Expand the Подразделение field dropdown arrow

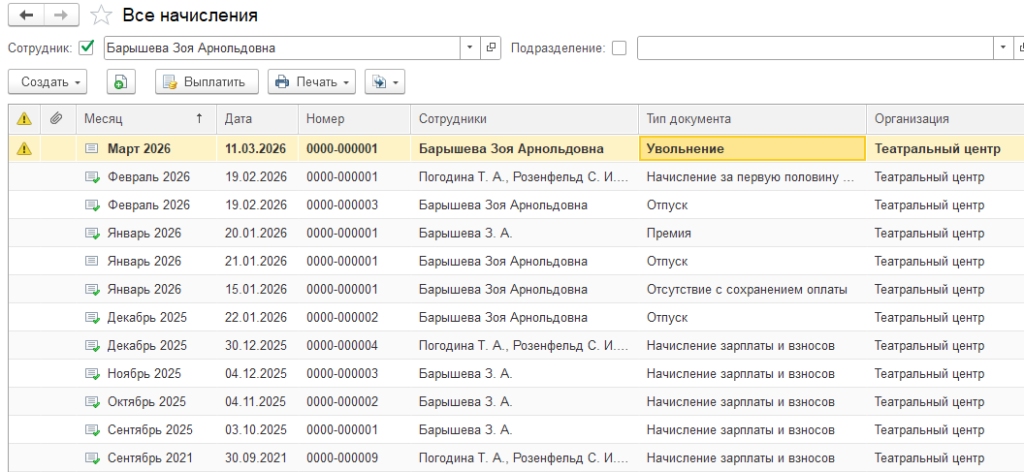[x=1003, y=48]
